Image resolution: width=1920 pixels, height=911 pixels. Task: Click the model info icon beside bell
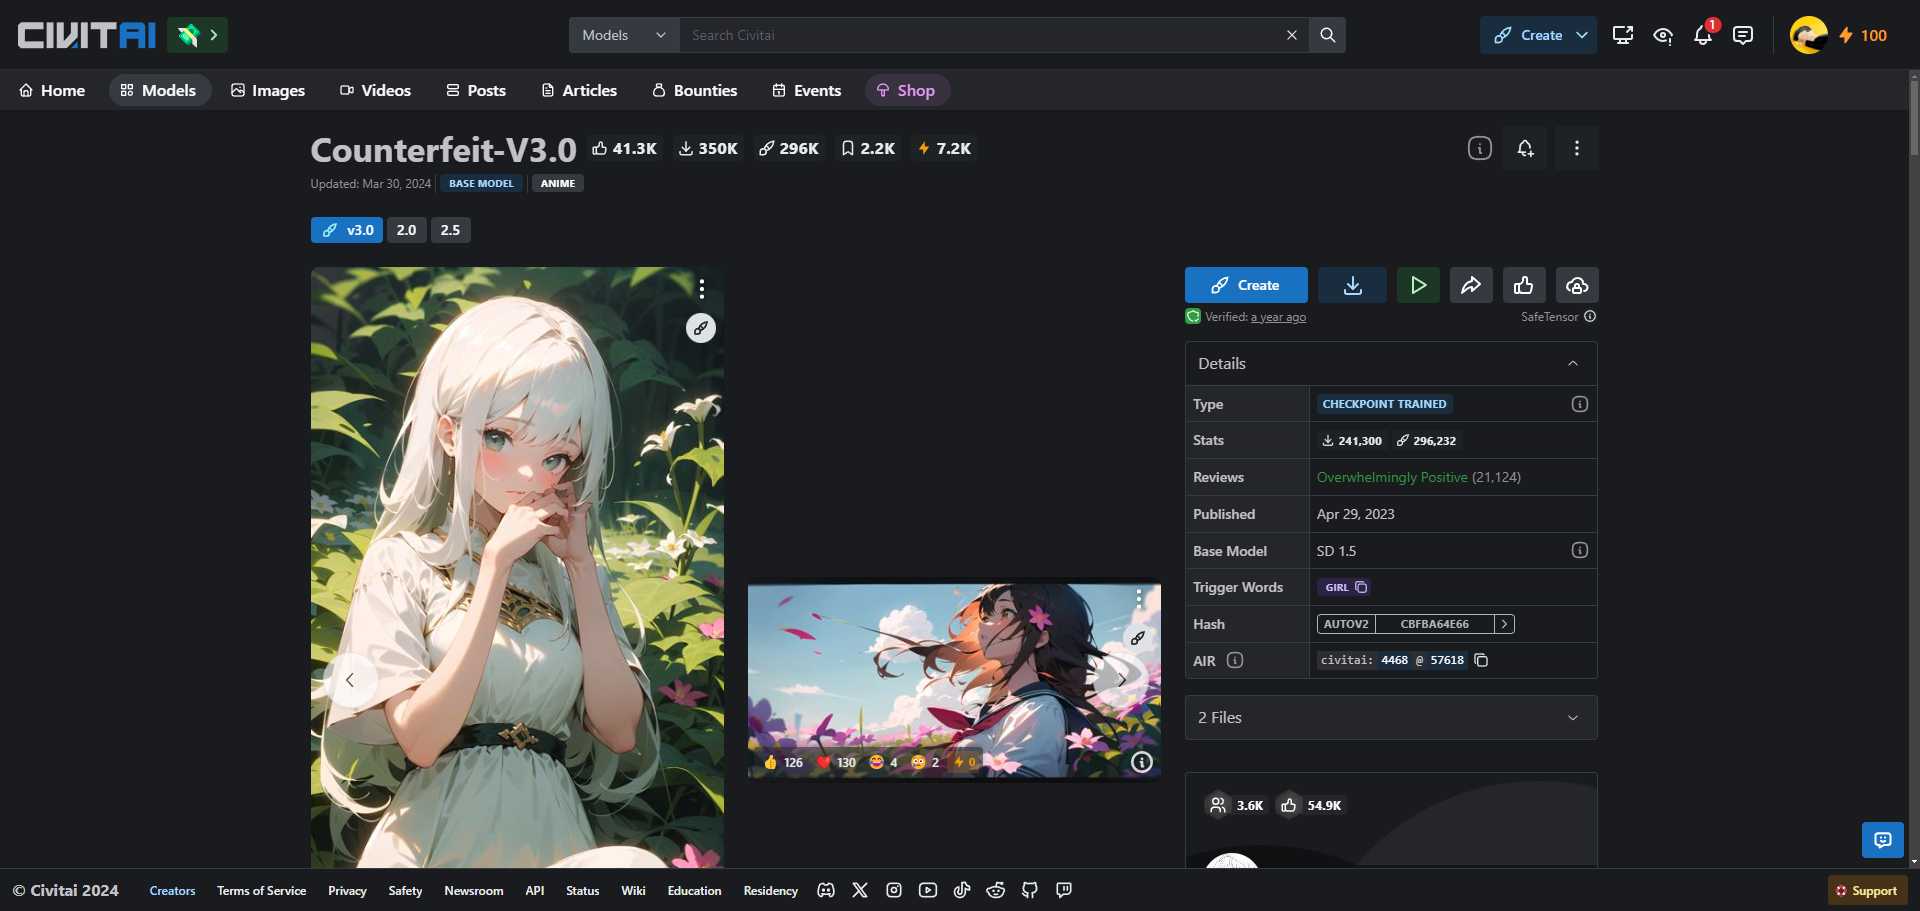point(1480,148)
